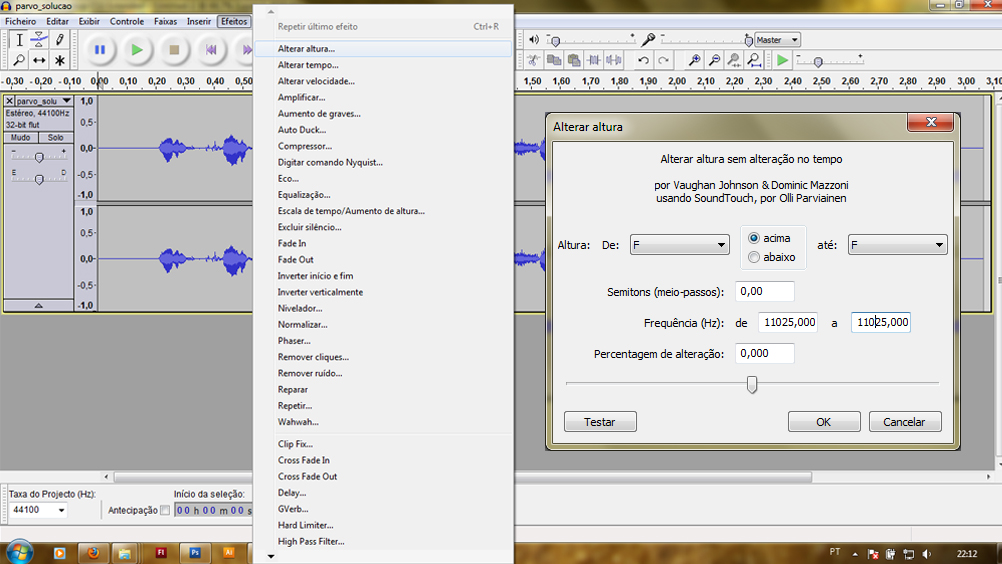Select the Time Shift tool
Screen dimensions: 1002x564
point(39,60)
